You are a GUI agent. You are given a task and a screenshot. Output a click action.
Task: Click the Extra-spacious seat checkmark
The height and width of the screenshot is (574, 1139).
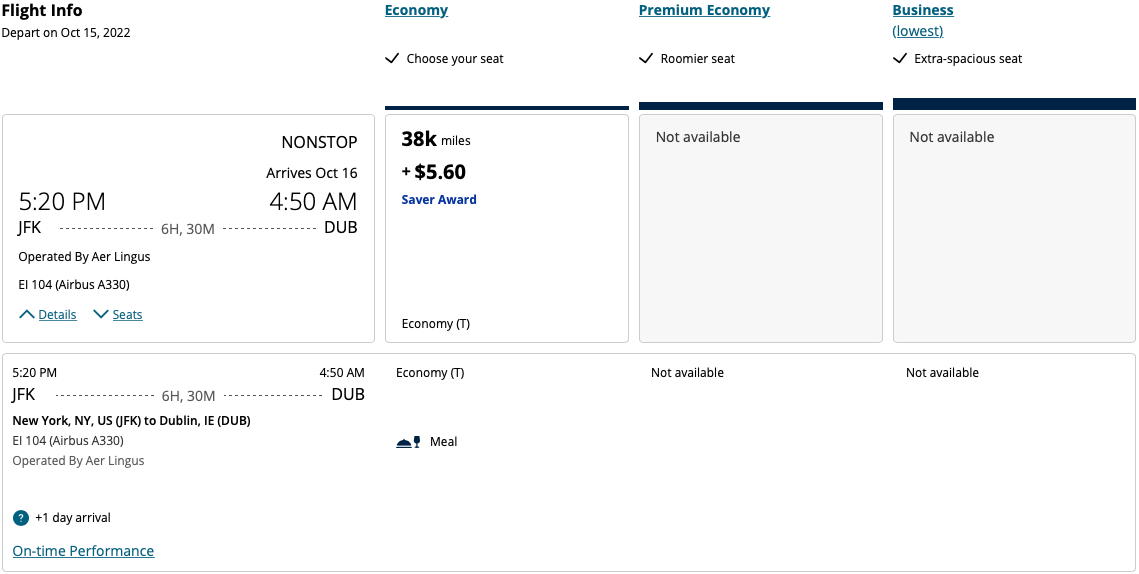(900, 58)
